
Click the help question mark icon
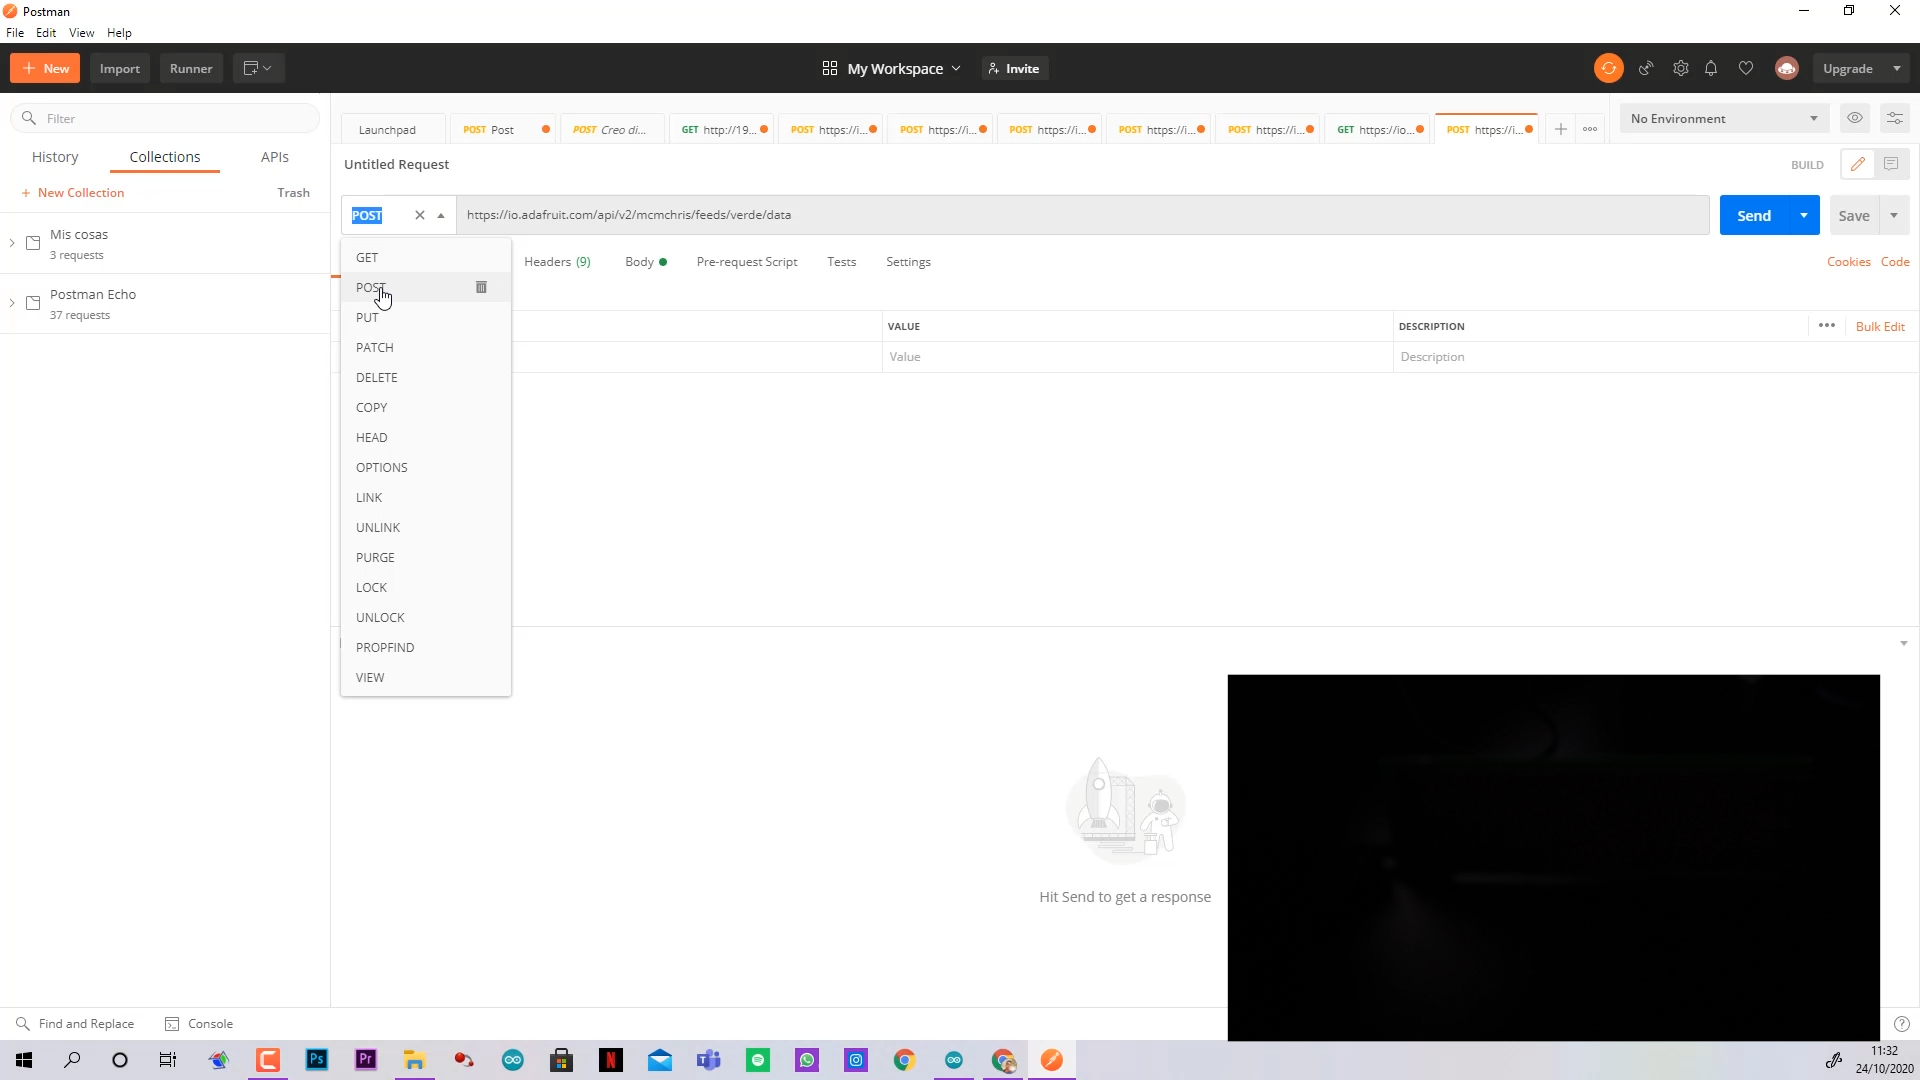click(1902, 1024)
